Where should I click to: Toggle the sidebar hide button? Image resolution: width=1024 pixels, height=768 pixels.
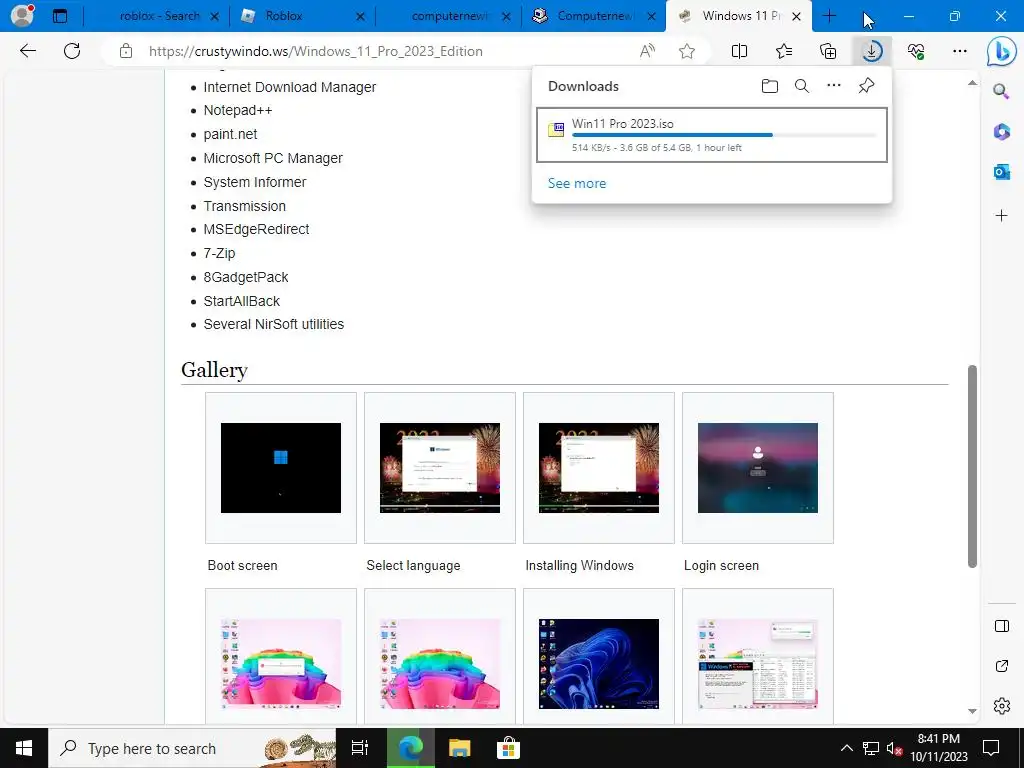(x=1001, y=626)
